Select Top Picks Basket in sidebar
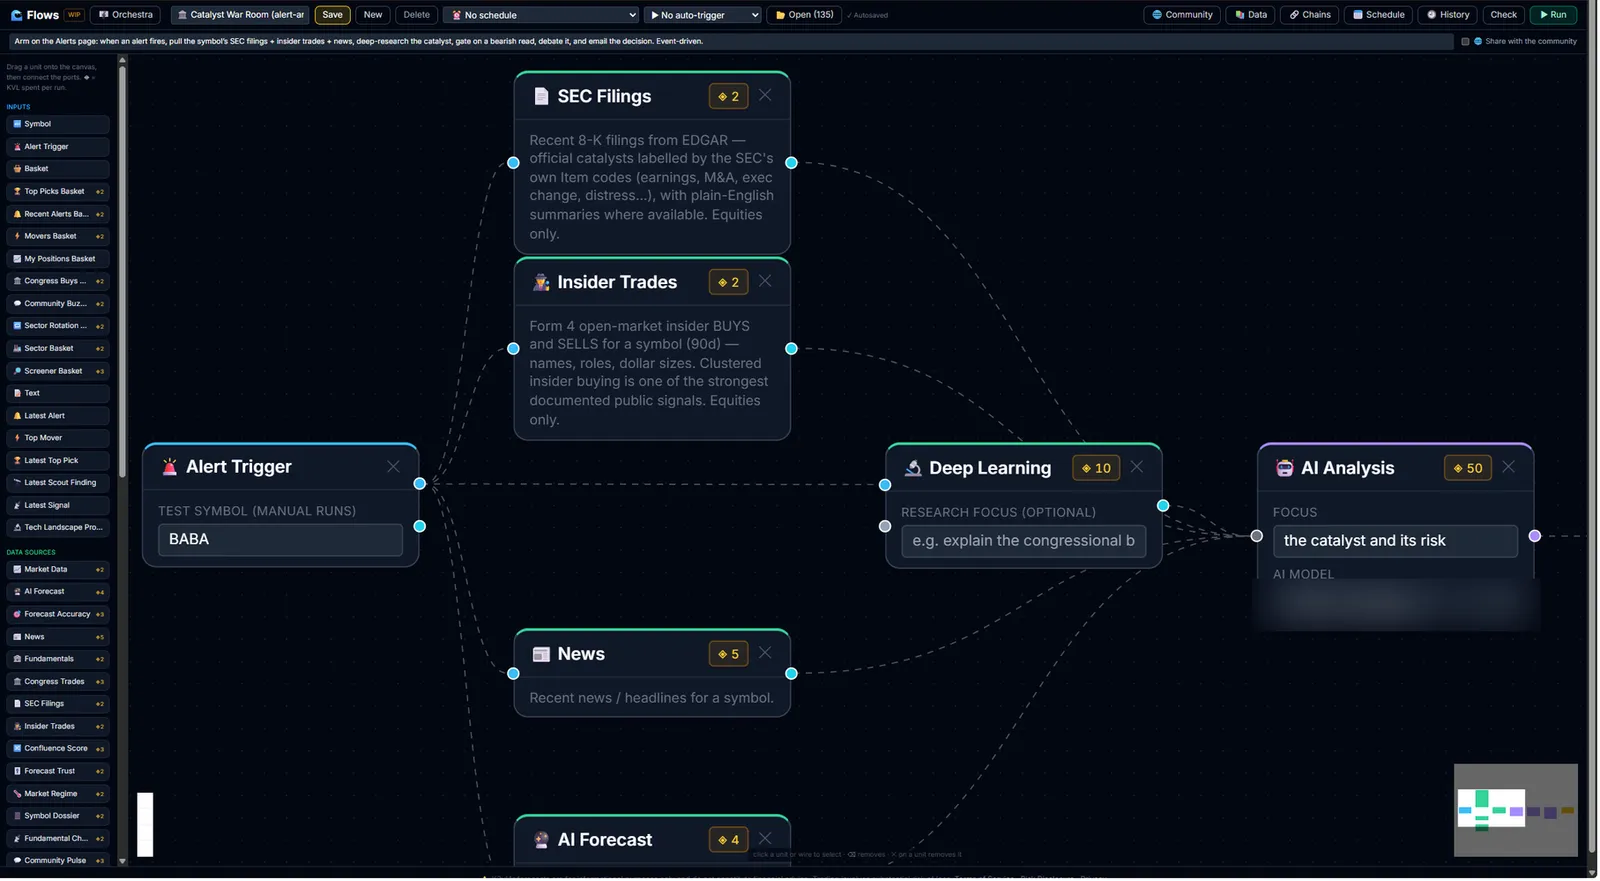 tap(58, 191)
